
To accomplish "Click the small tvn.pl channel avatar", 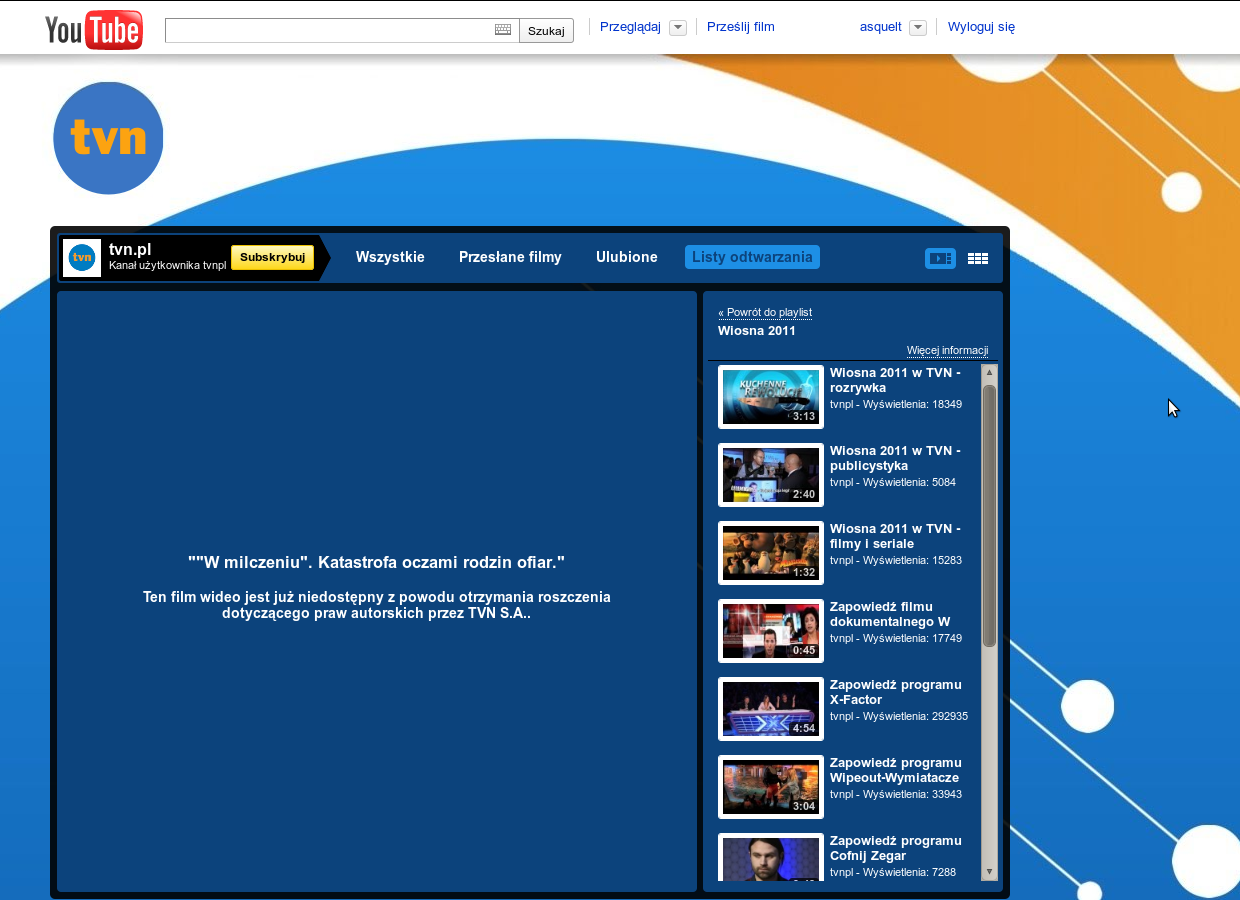I will 82,258.
